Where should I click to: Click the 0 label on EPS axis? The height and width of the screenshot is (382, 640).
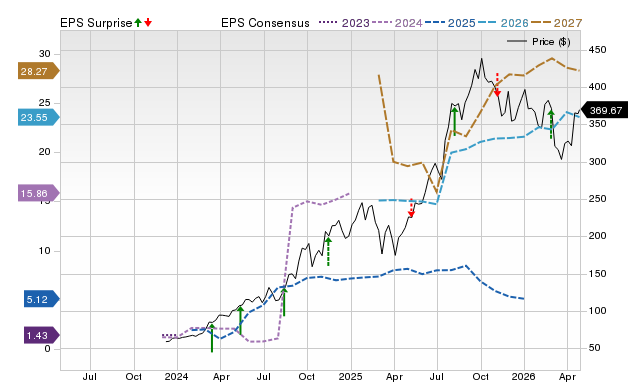[47, 349]
